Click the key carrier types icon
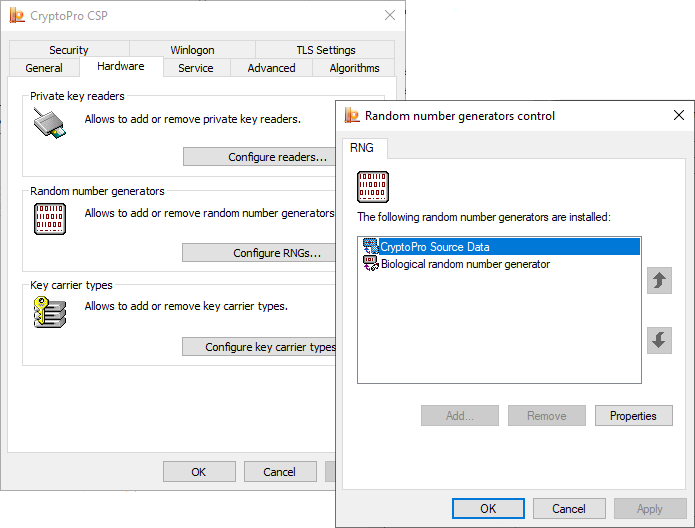Image resolution: width=695 pixels, height=528 pixels. coord(50,312)
